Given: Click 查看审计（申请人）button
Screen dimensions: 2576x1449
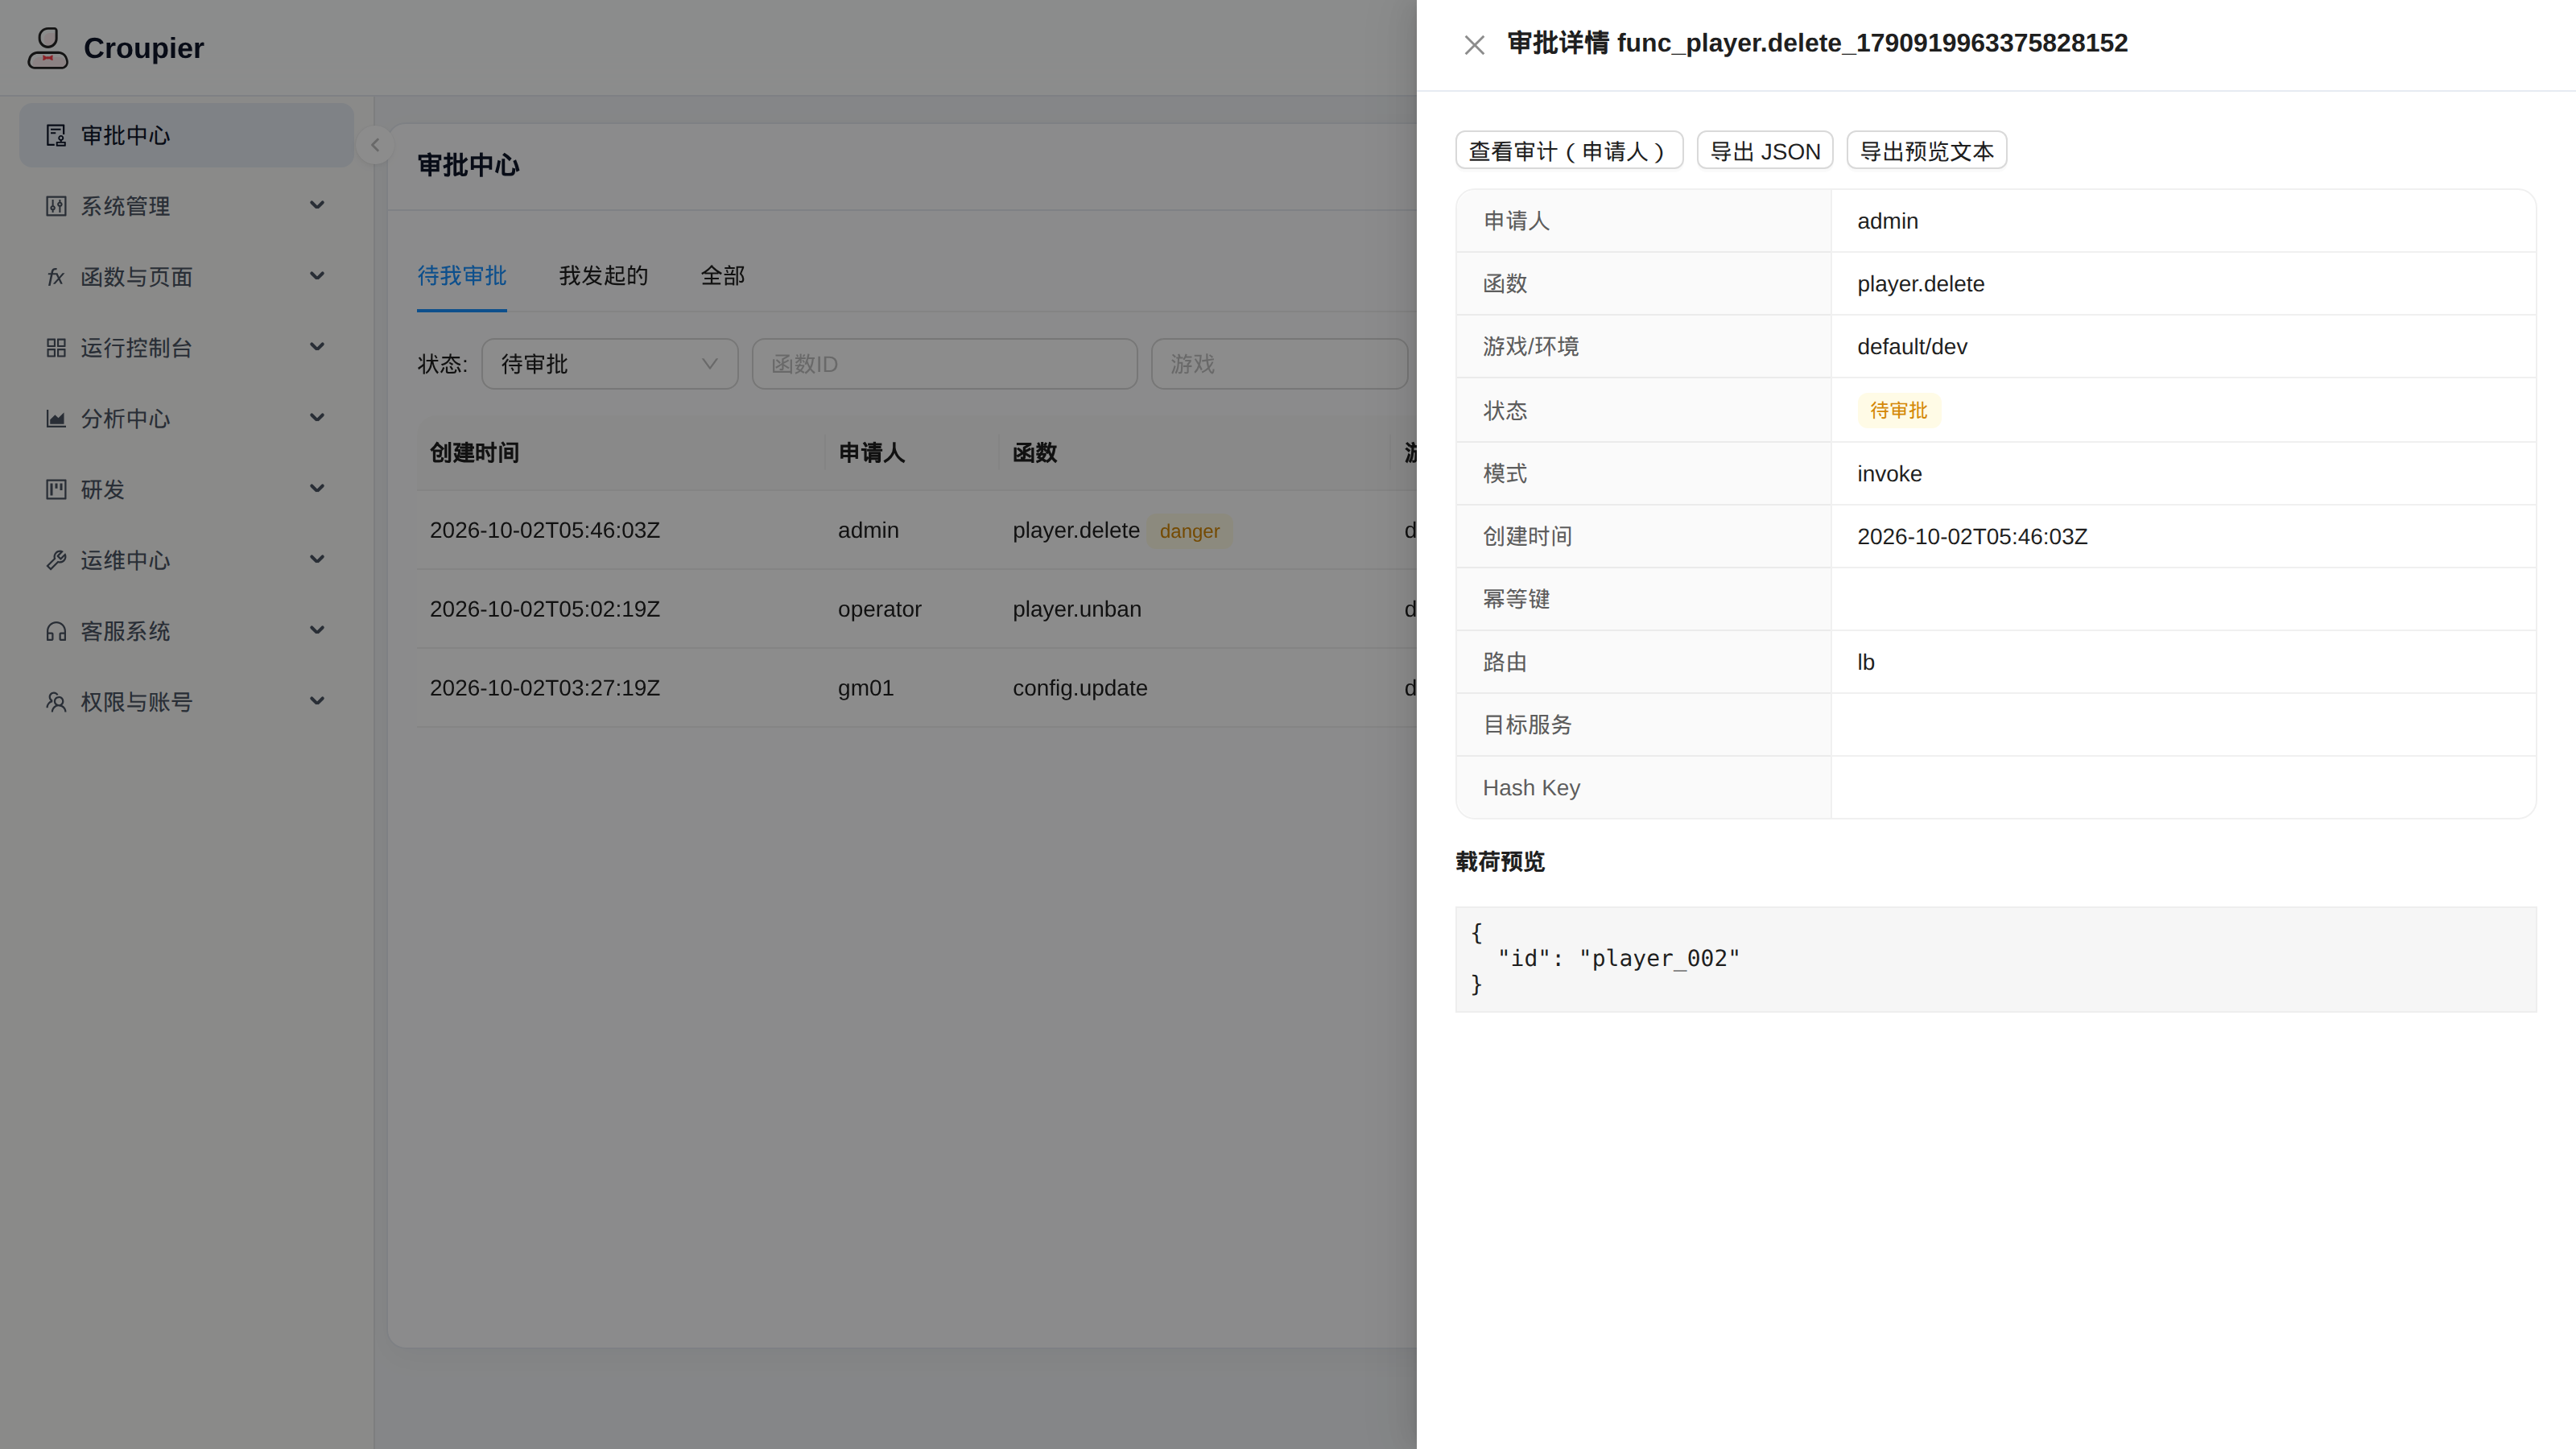Looking at the screenshot, I should click(x=1569, y=151).
